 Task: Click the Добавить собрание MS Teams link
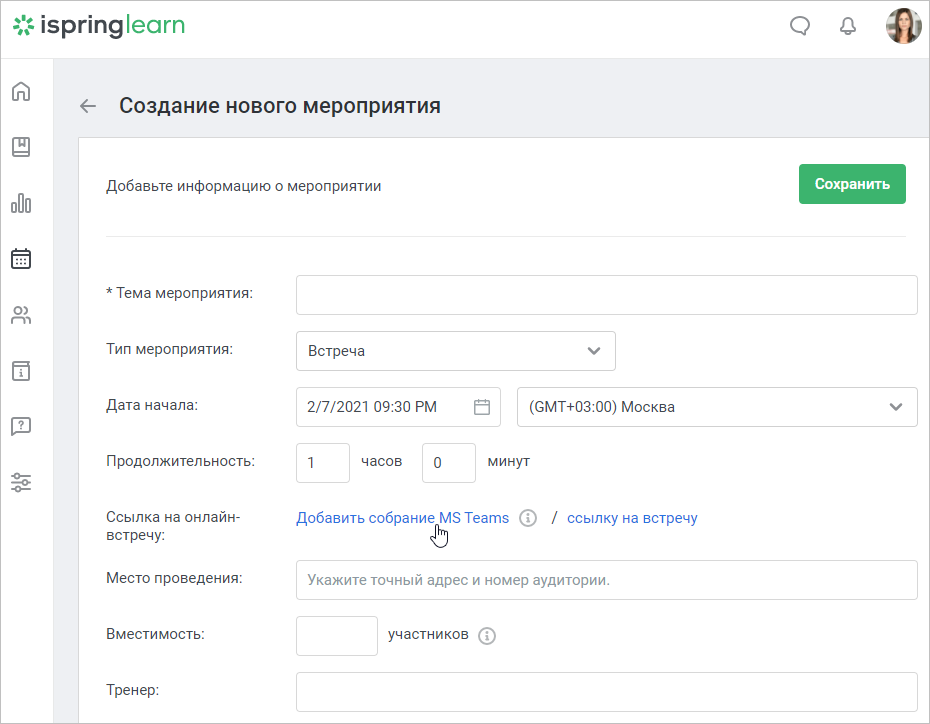[402, 518]
